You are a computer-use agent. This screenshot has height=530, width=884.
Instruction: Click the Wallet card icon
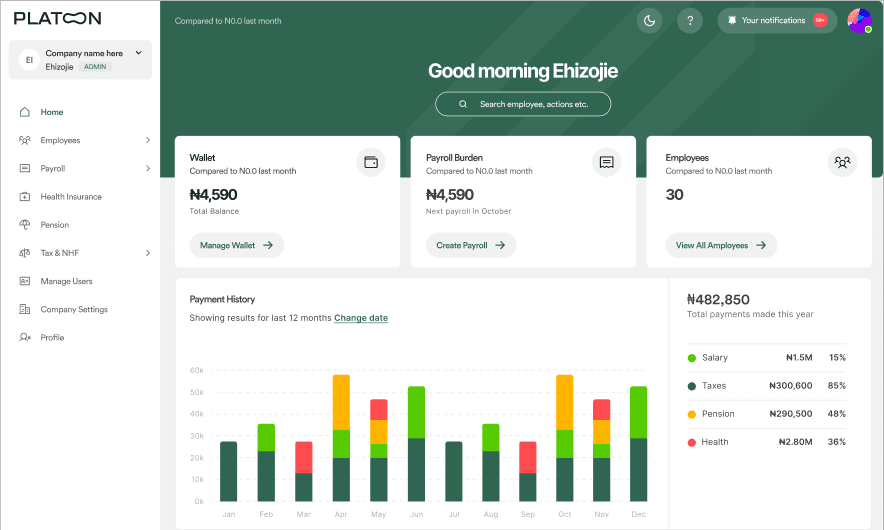(x=371, y=162)
